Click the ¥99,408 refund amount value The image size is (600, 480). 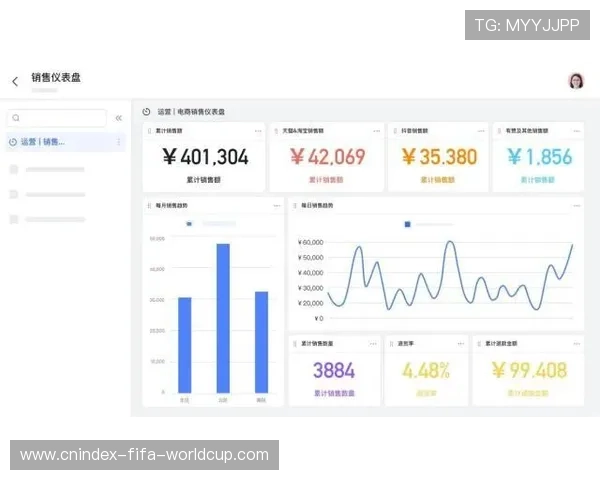pos(529,370)
